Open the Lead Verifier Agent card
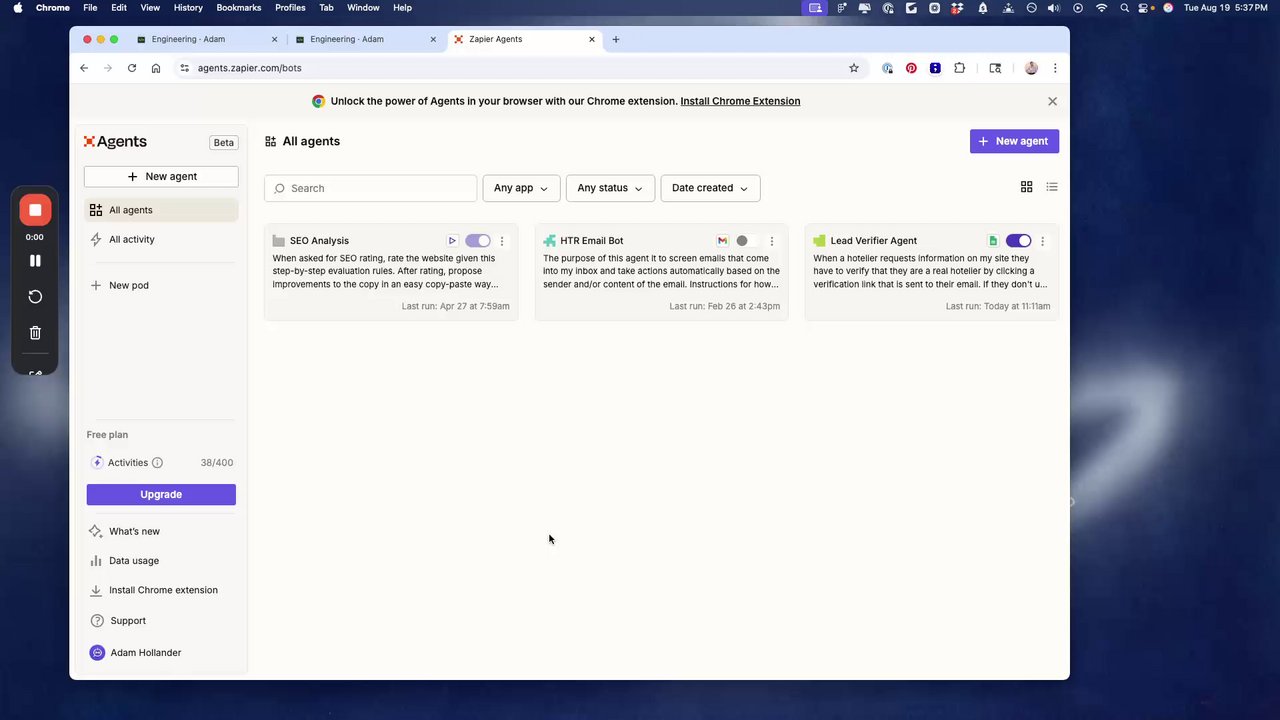The width and height of the screenshot is (1280, 720). [x=932, y=272]
